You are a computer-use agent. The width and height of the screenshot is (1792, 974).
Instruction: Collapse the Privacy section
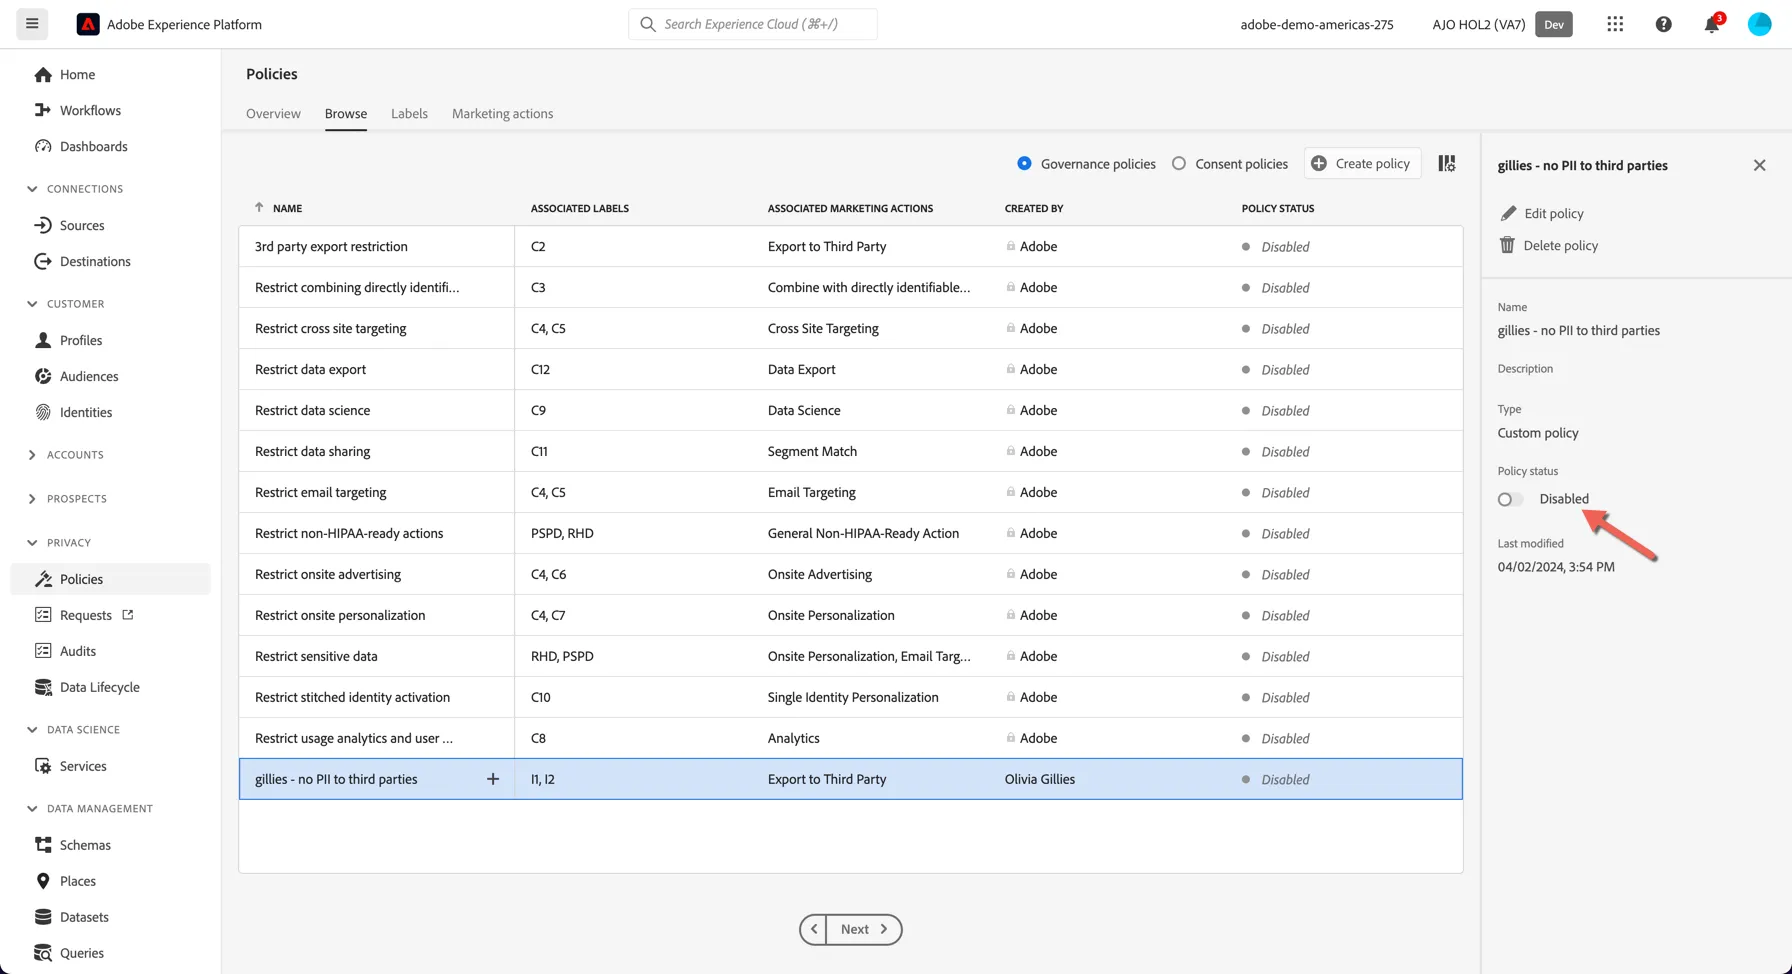coord(32,543)
